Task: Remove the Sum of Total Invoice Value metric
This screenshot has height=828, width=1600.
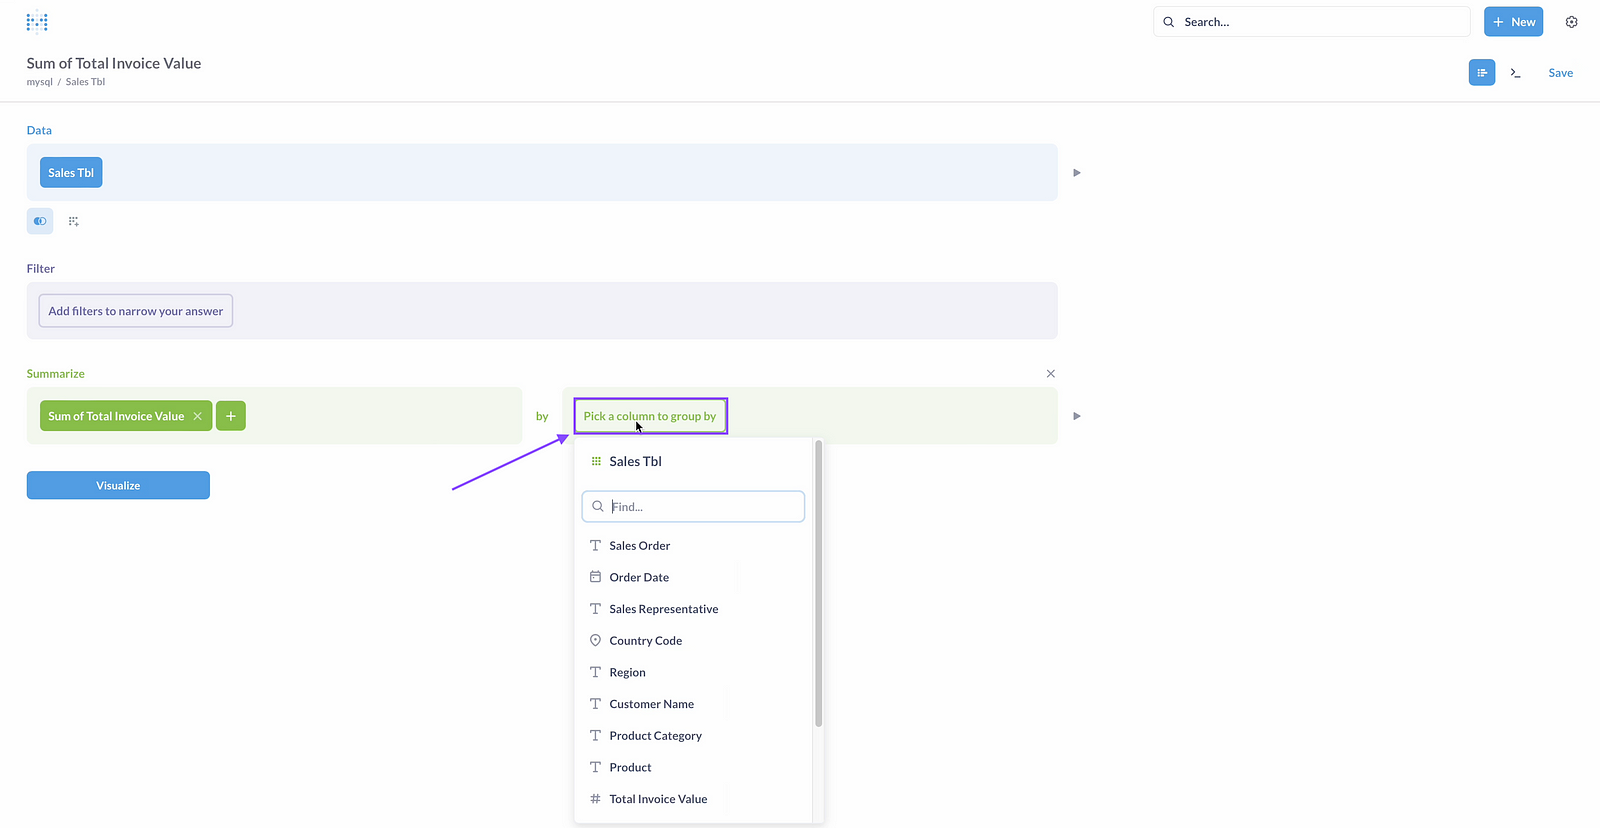Action: click(x=198, y=416)
